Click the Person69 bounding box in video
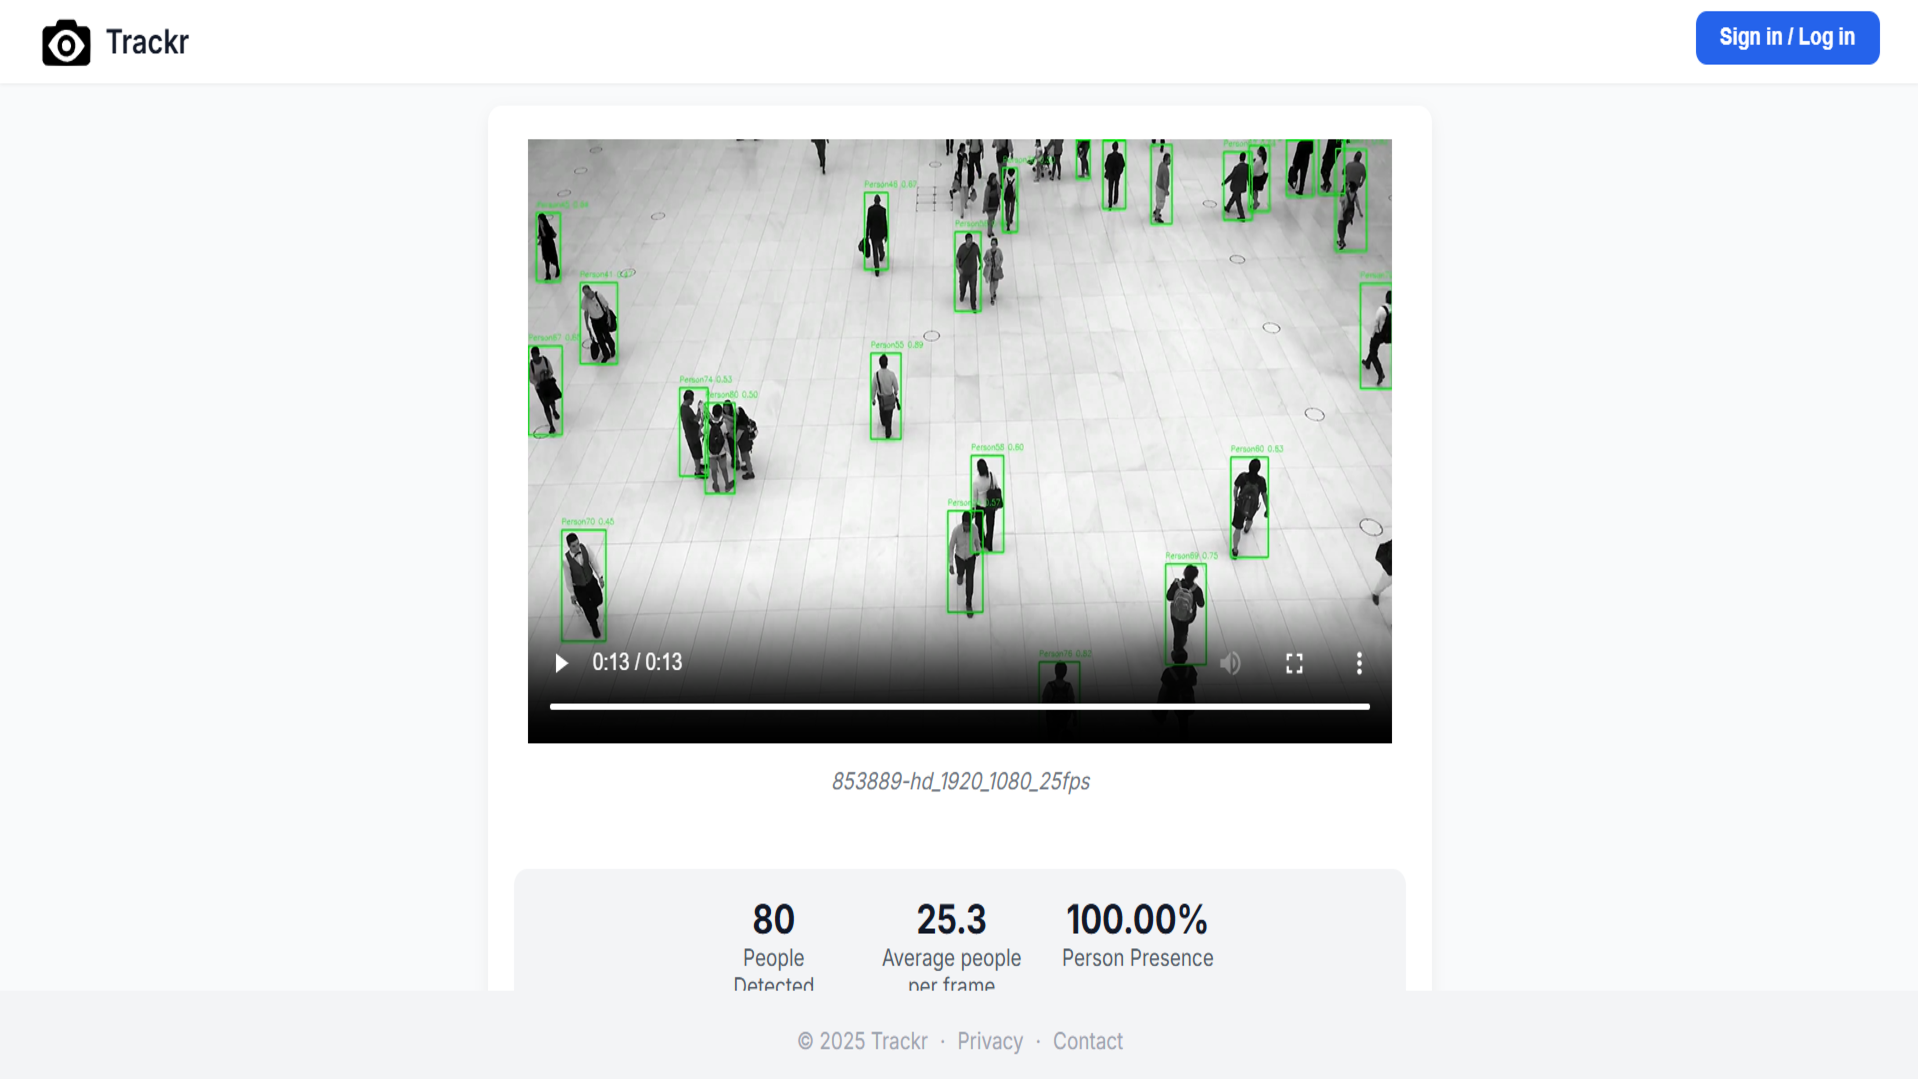Screen dimensions: 1918x1079 pyautogui.click(x=1185, y=612)
